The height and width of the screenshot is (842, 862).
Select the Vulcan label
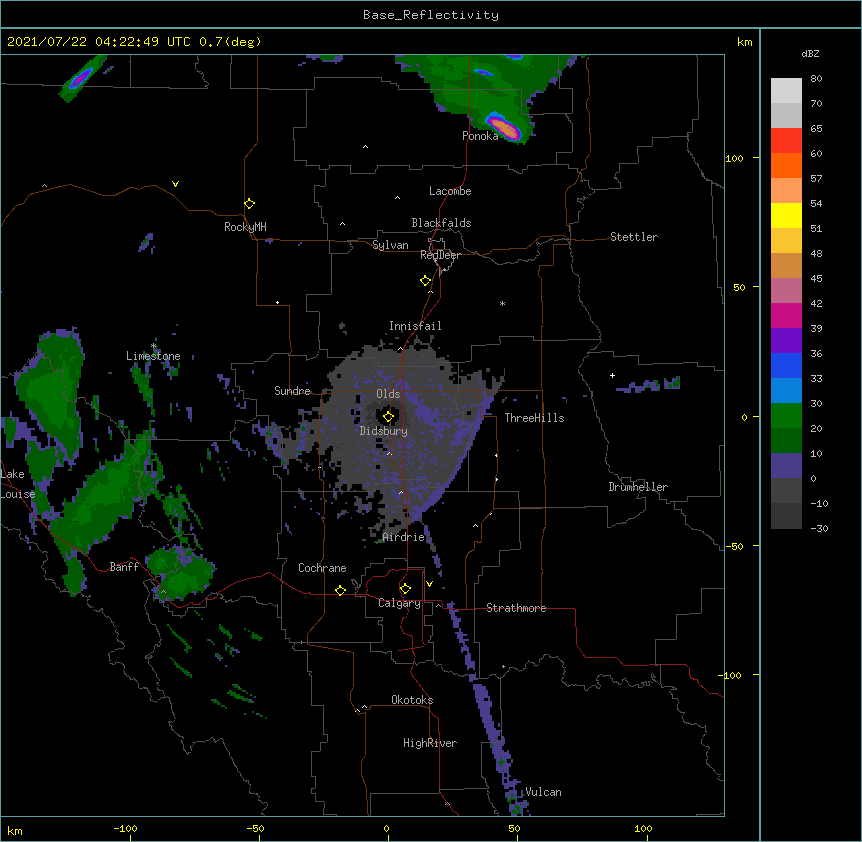point(543,792)
